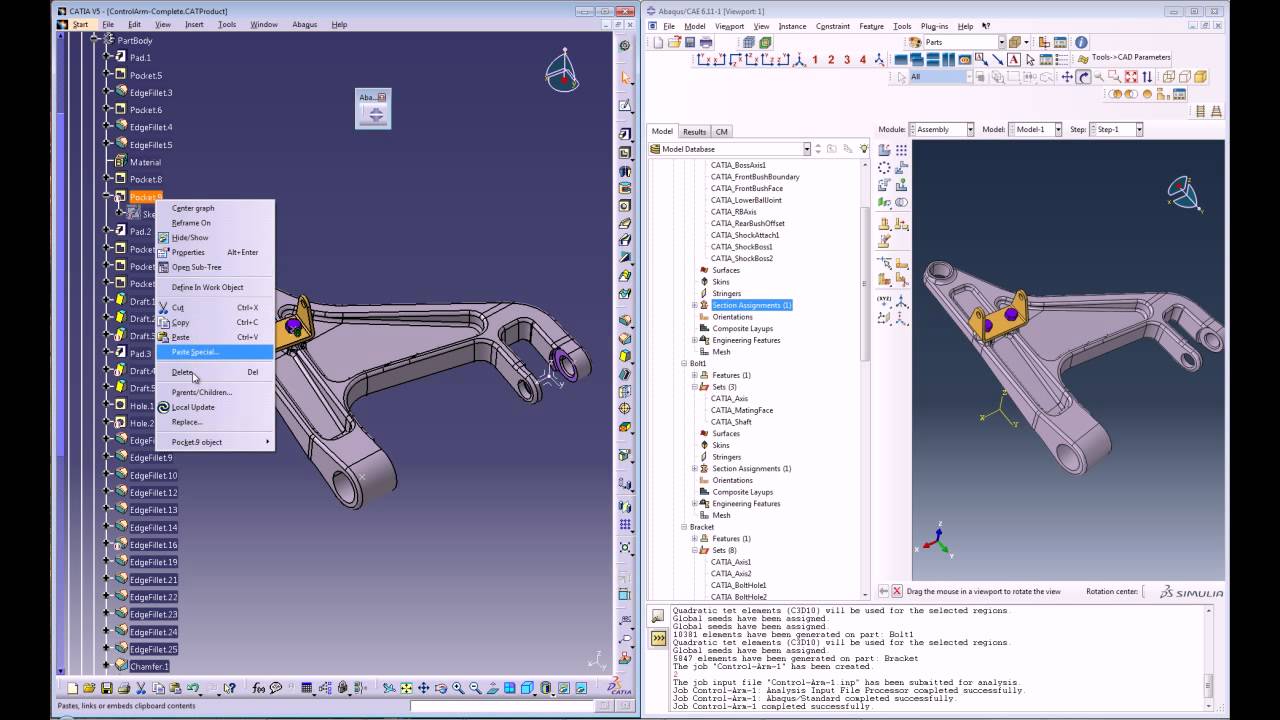The width and height of the screenshot is (1280, 720).
Task: Click the Cut scissors icon in CATIA toolbar
Action: click(x=141, y=688)
